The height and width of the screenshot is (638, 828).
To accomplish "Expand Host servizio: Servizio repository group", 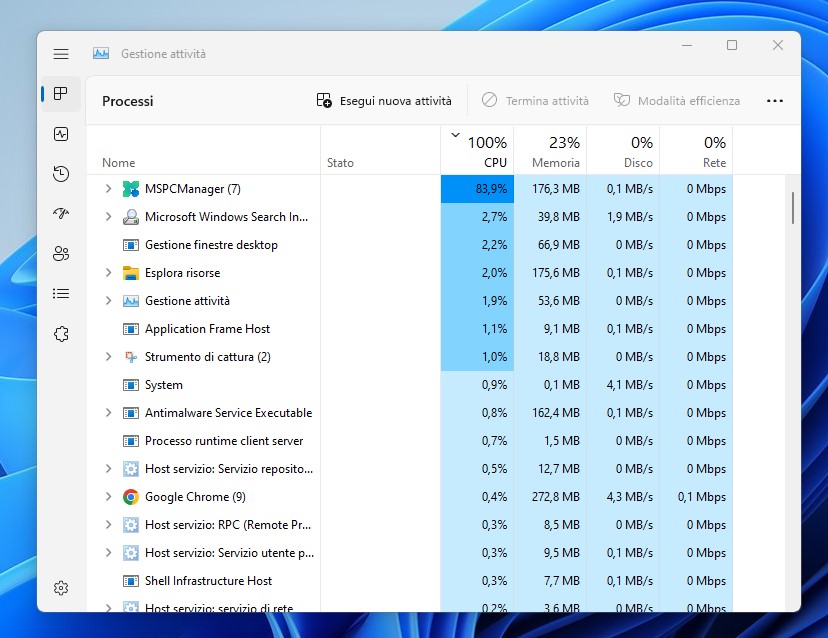I will click(108, 468).
